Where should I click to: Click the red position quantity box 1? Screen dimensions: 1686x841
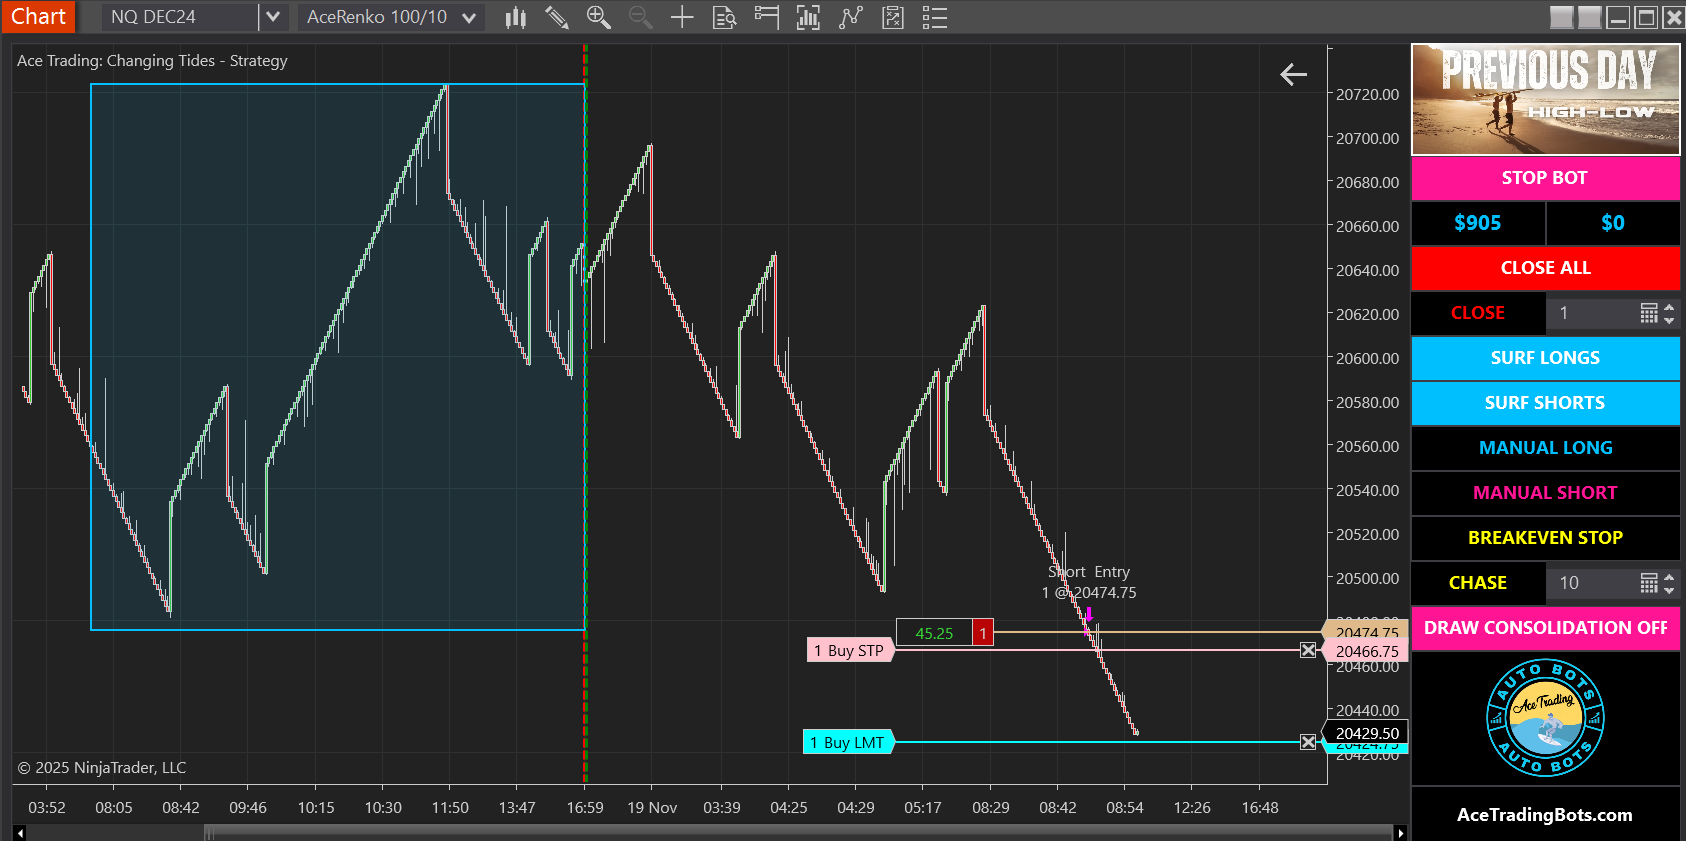point(983,633)
